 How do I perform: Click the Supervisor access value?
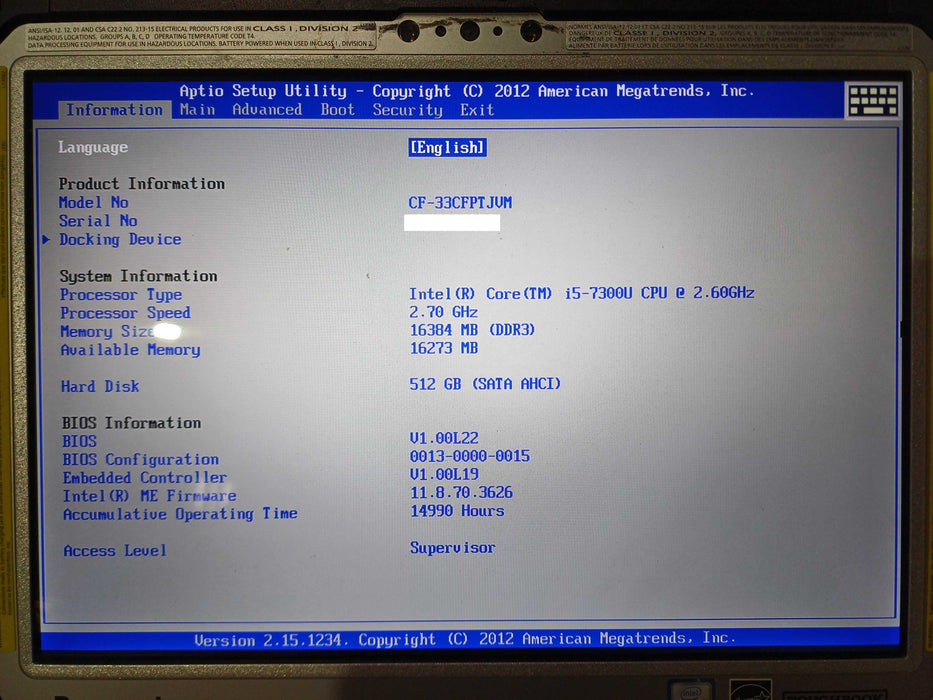coord(452,548)
